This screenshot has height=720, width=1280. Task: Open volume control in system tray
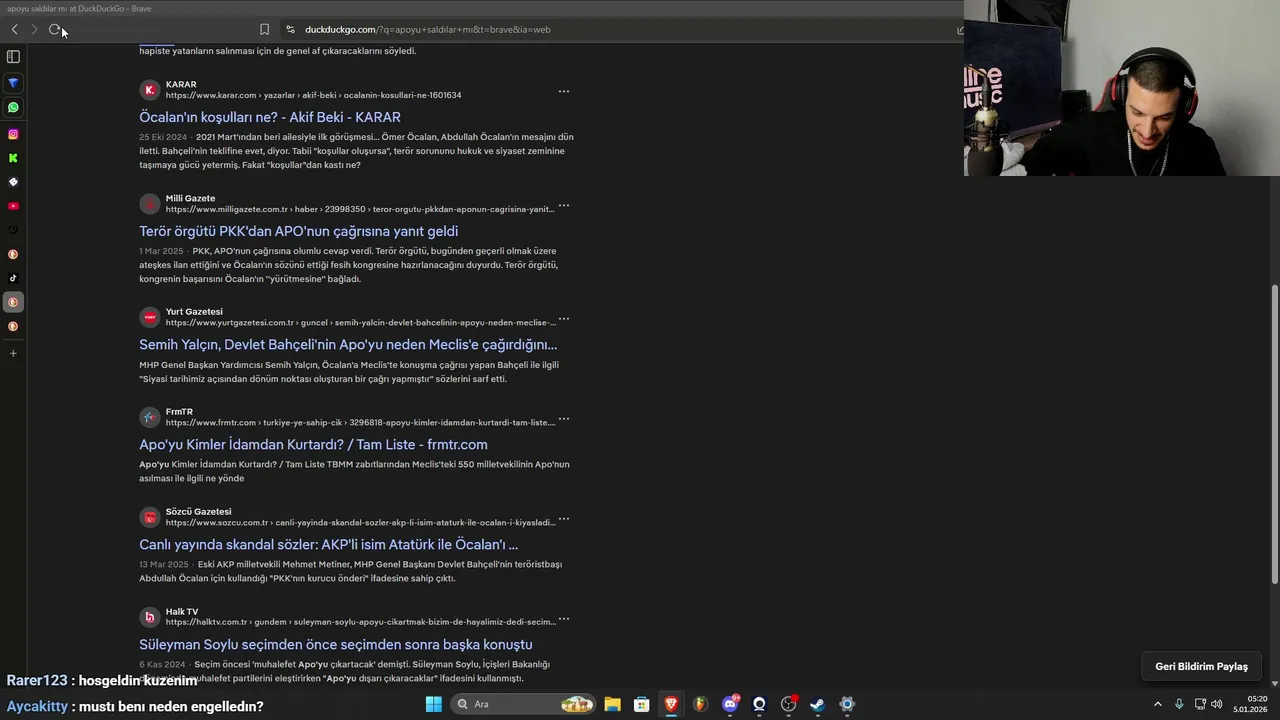(1217, 704)
